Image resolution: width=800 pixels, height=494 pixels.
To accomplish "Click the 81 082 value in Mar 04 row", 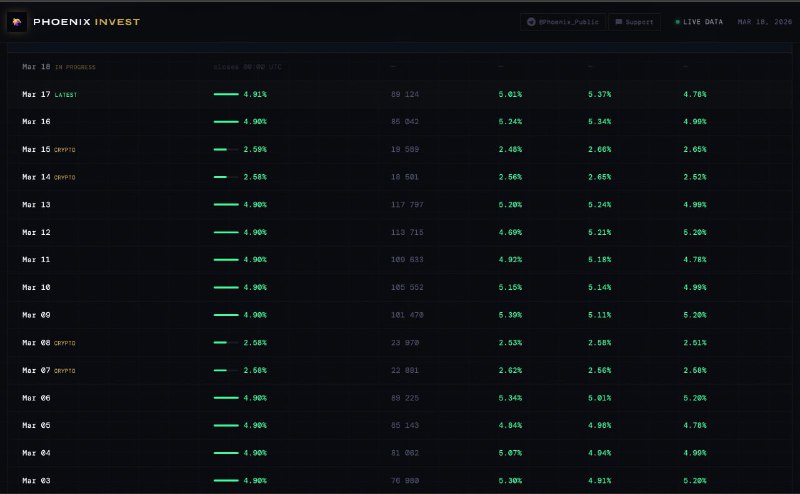I will point(405,453).
